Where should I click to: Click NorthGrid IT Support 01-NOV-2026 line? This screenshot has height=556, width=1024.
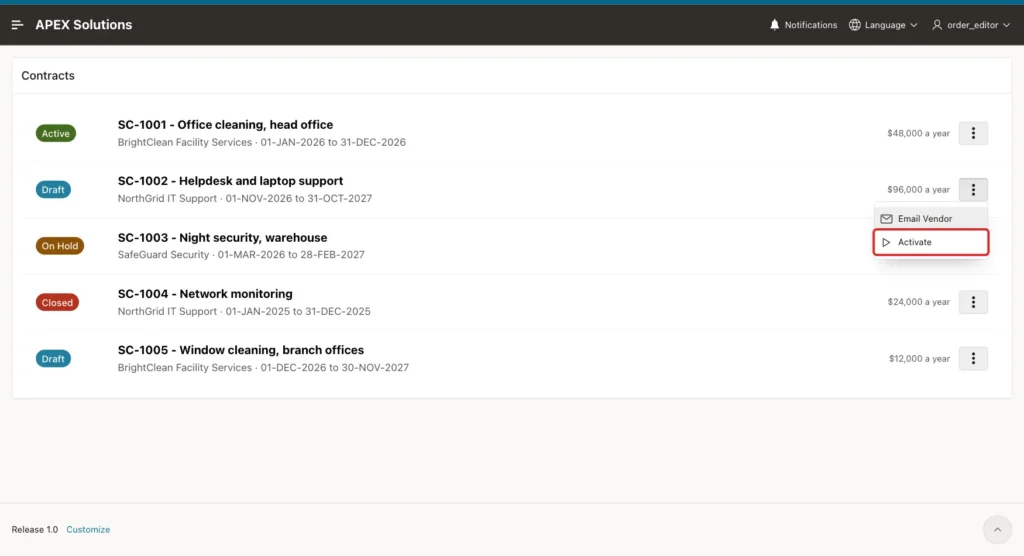245,199
